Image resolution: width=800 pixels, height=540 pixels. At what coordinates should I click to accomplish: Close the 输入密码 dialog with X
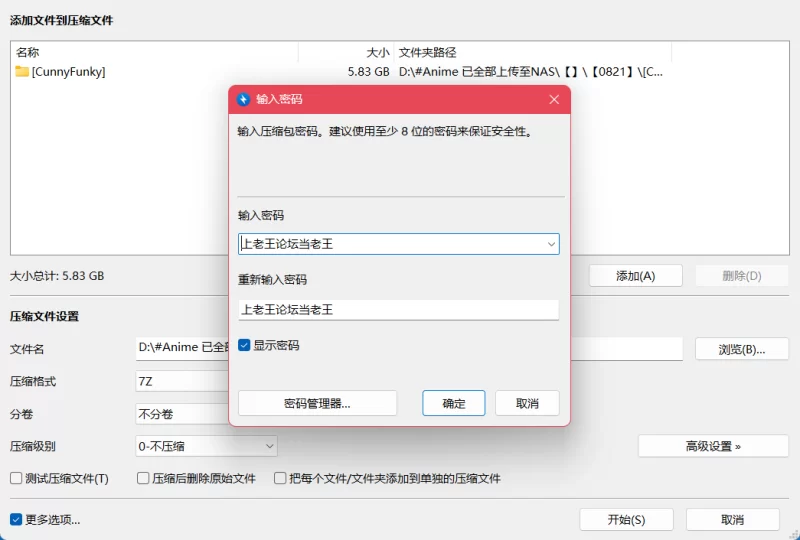tap(554, 100)
